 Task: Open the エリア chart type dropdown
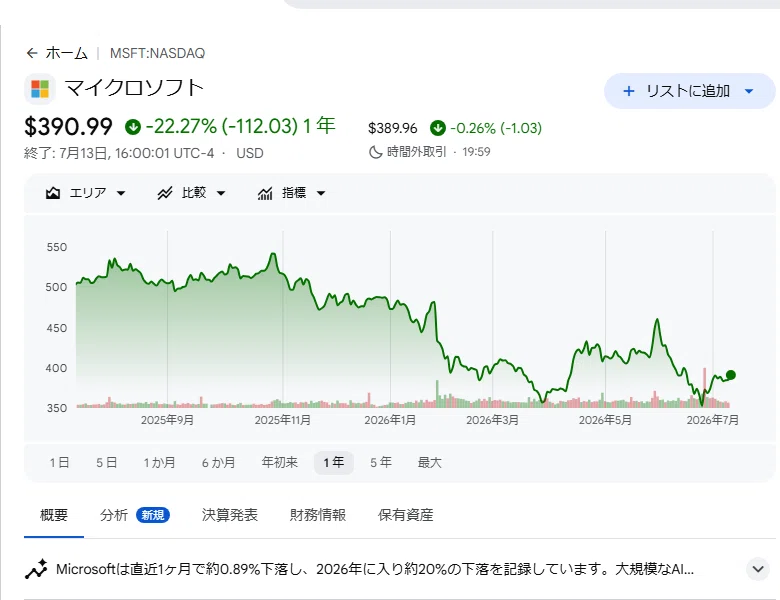coord(86,193)
